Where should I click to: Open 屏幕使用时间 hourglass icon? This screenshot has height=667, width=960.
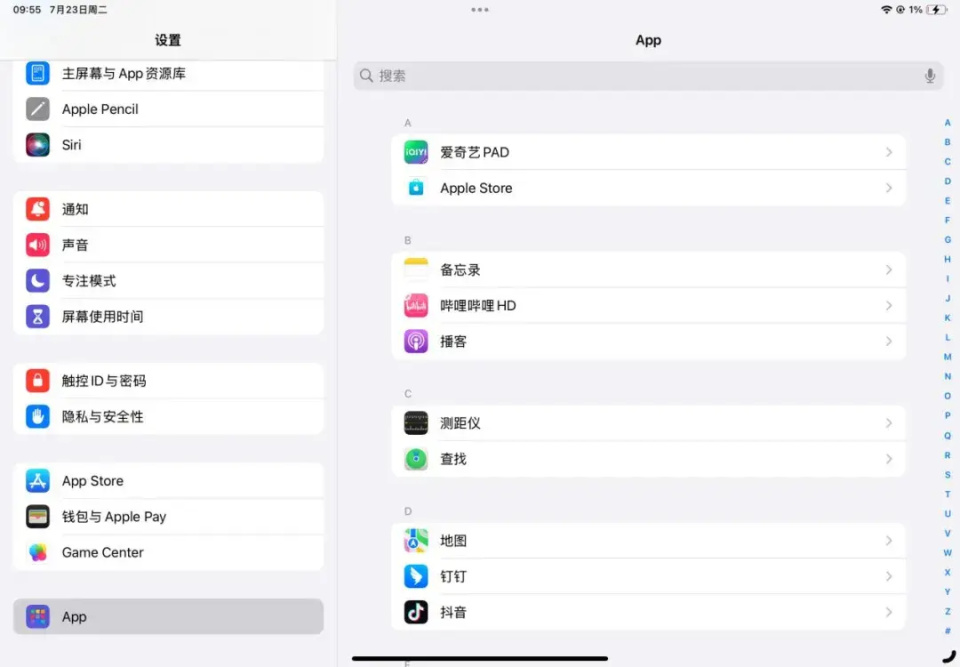click(x=37, y=317)
